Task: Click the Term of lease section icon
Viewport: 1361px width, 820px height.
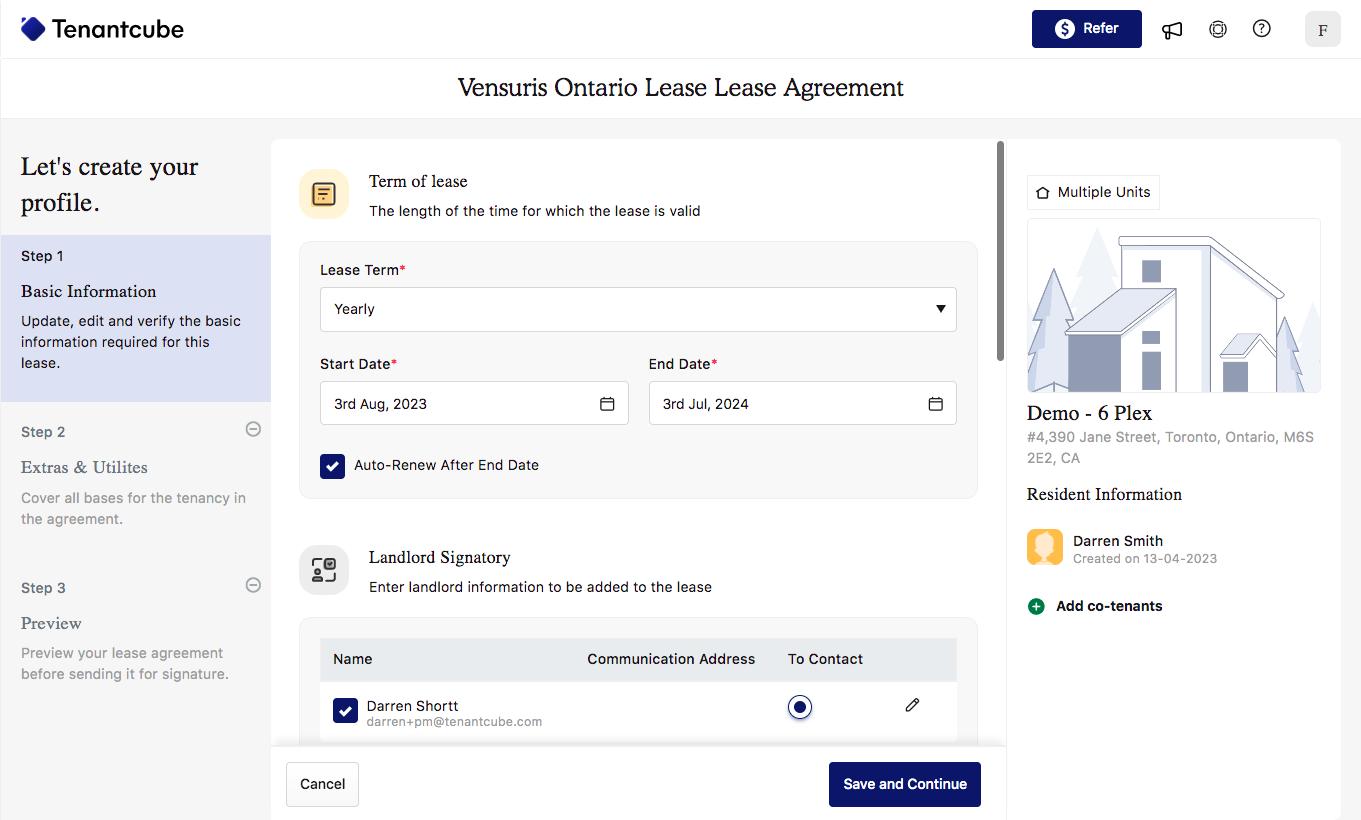Action: 324,194
